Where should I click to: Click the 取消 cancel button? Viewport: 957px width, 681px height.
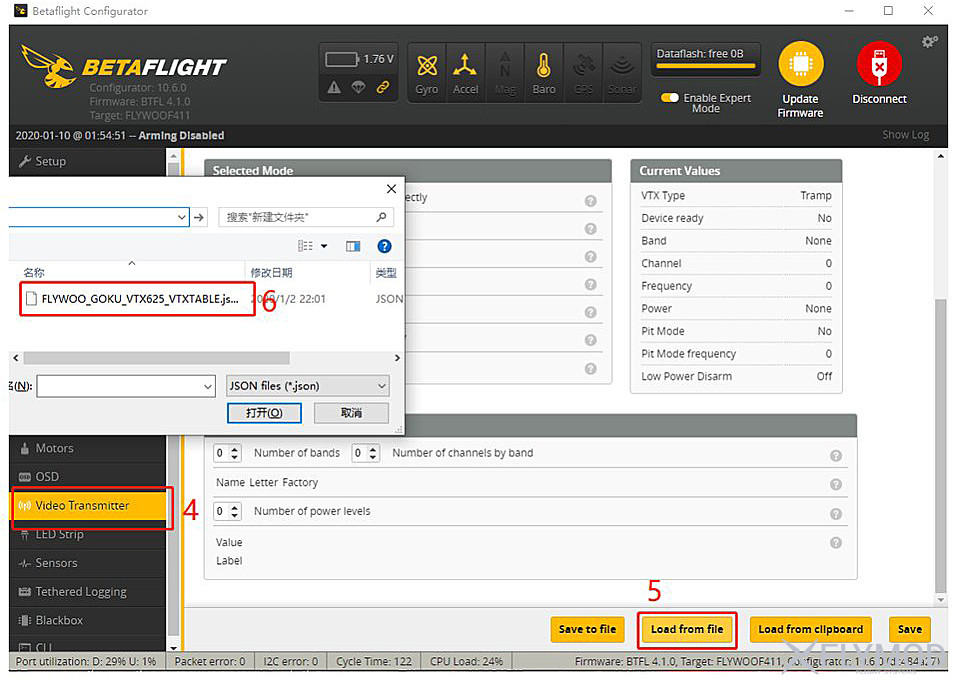tap(351, 413)
